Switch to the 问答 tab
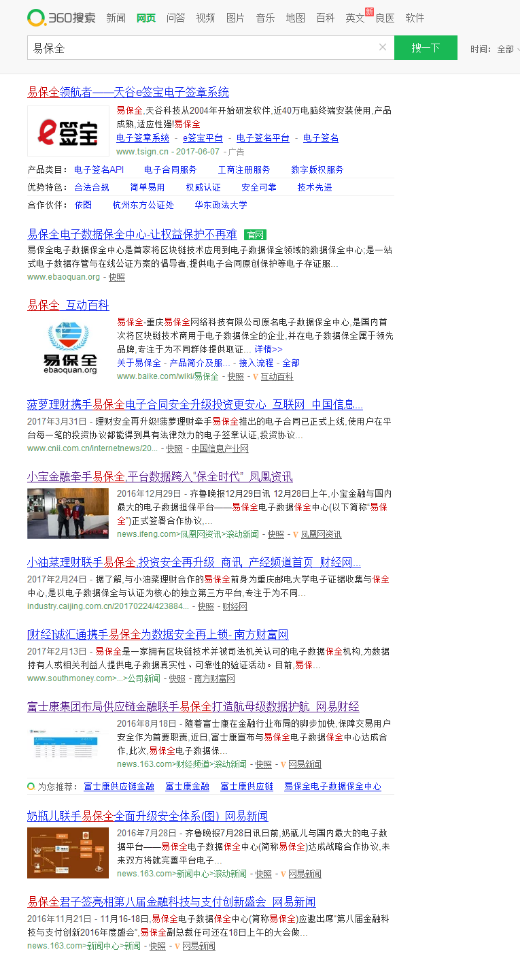The height and width of the screenshot is (957, 521). pos(176,18)
